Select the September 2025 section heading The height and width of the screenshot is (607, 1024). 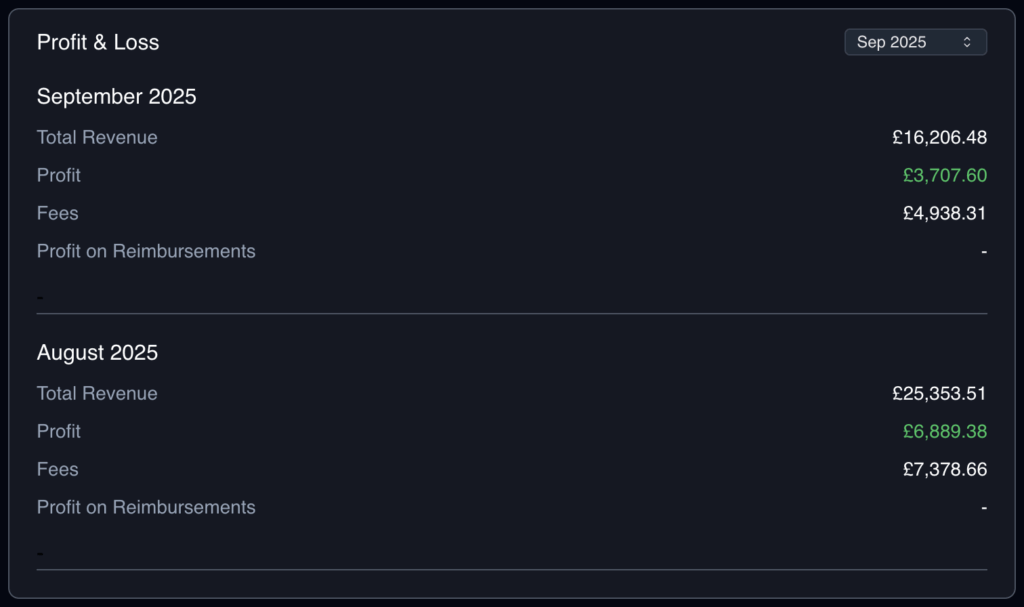click(x=117, y=97)
